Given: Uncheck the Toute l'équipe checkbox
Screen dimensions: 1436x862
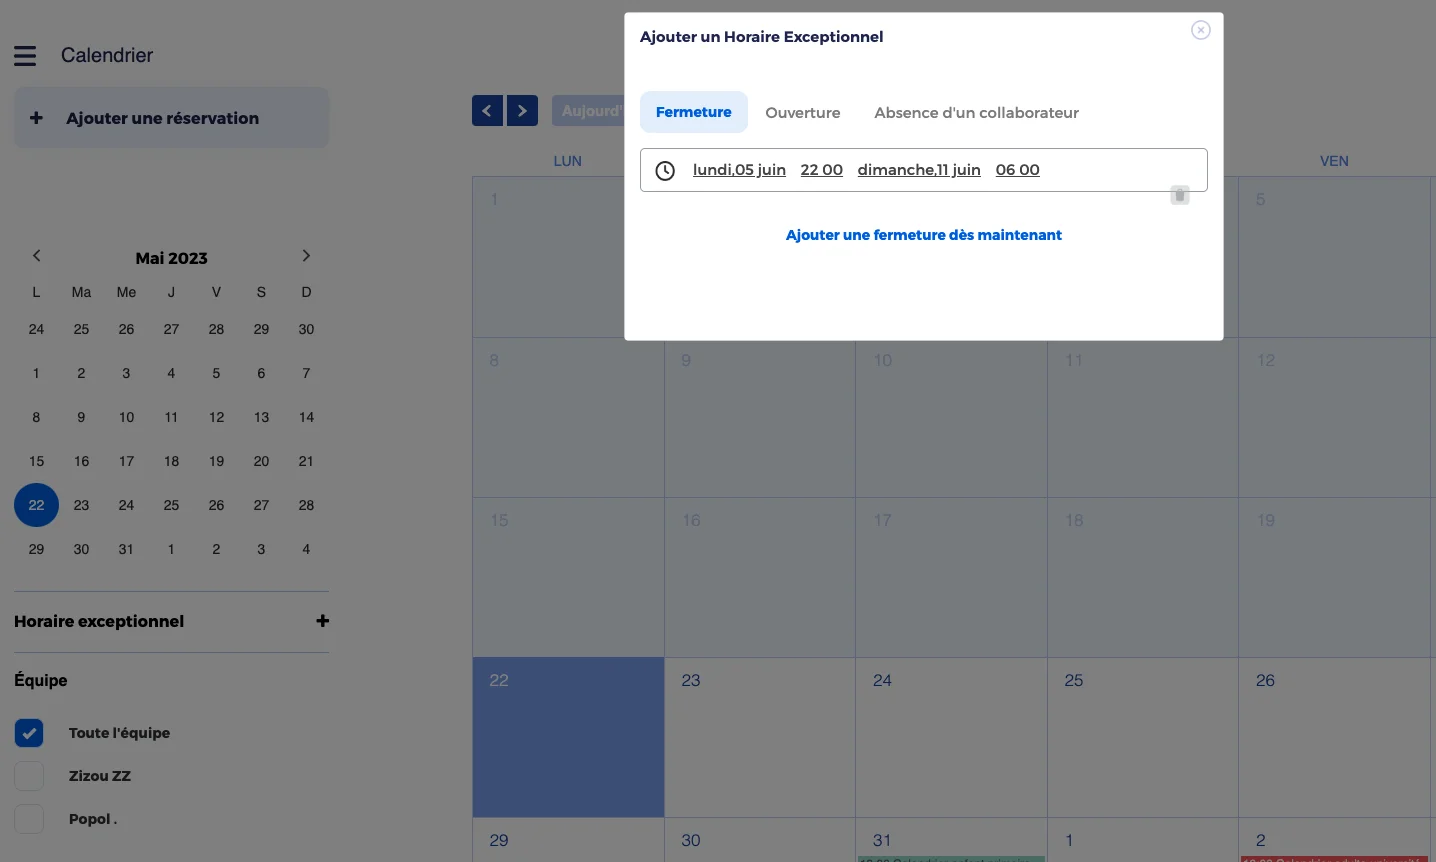Looking at the screenshot, I should coord(29,733).
